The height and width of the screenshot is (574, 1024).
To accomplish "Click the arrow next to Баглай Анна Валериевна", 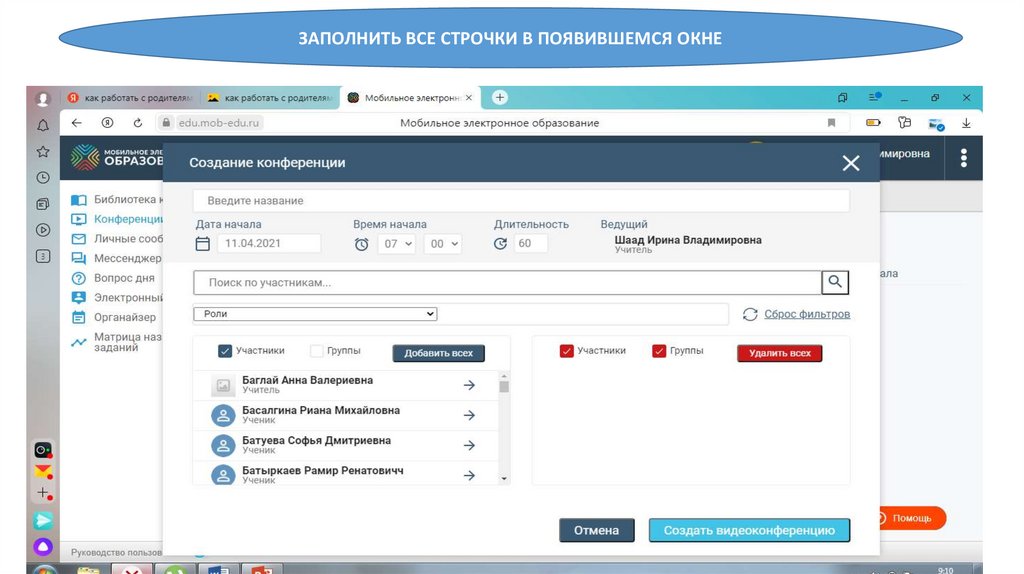I will 469,386.
